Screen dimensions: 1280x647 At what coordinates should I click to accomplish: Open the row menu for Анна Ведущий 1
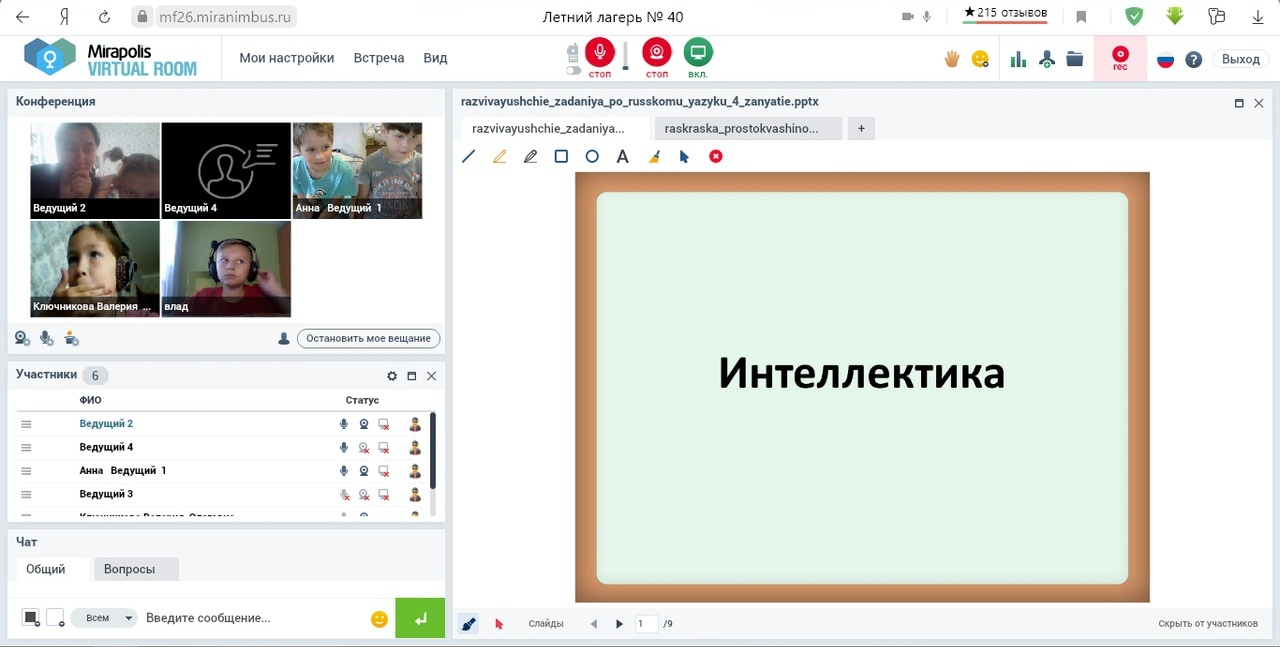(x=26, y=471)
